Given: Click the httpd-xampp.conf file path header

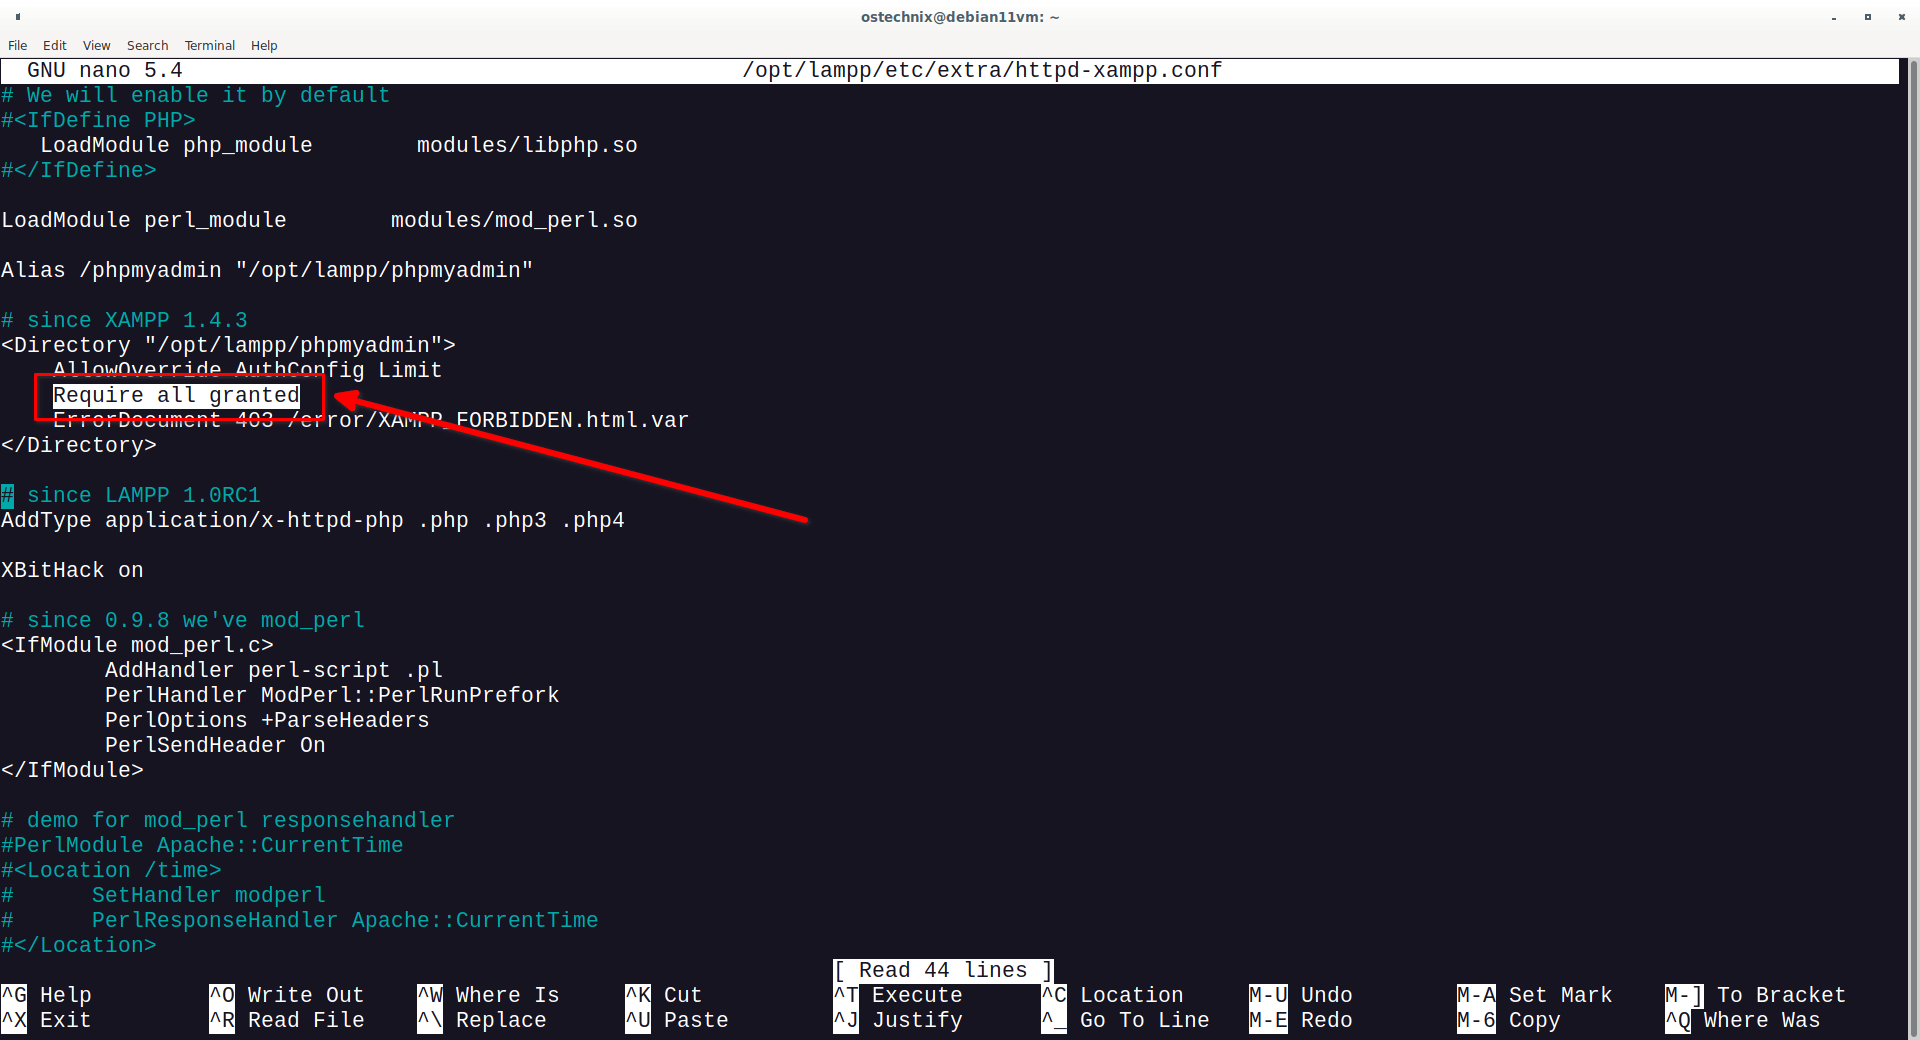Looking at the screenshot, I should pyautogui.click(x=982, y=70).
